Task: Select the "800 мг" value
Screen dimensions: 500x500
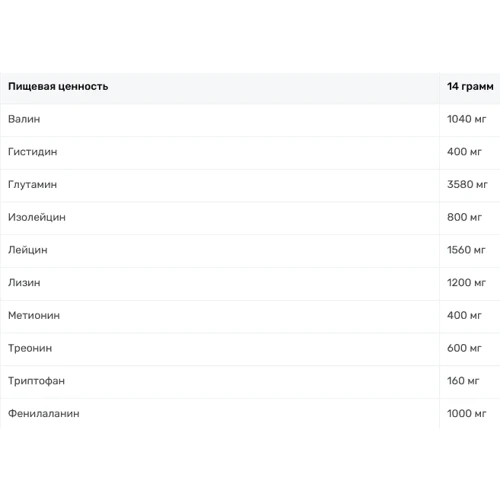Action: [x=464, y=217]
